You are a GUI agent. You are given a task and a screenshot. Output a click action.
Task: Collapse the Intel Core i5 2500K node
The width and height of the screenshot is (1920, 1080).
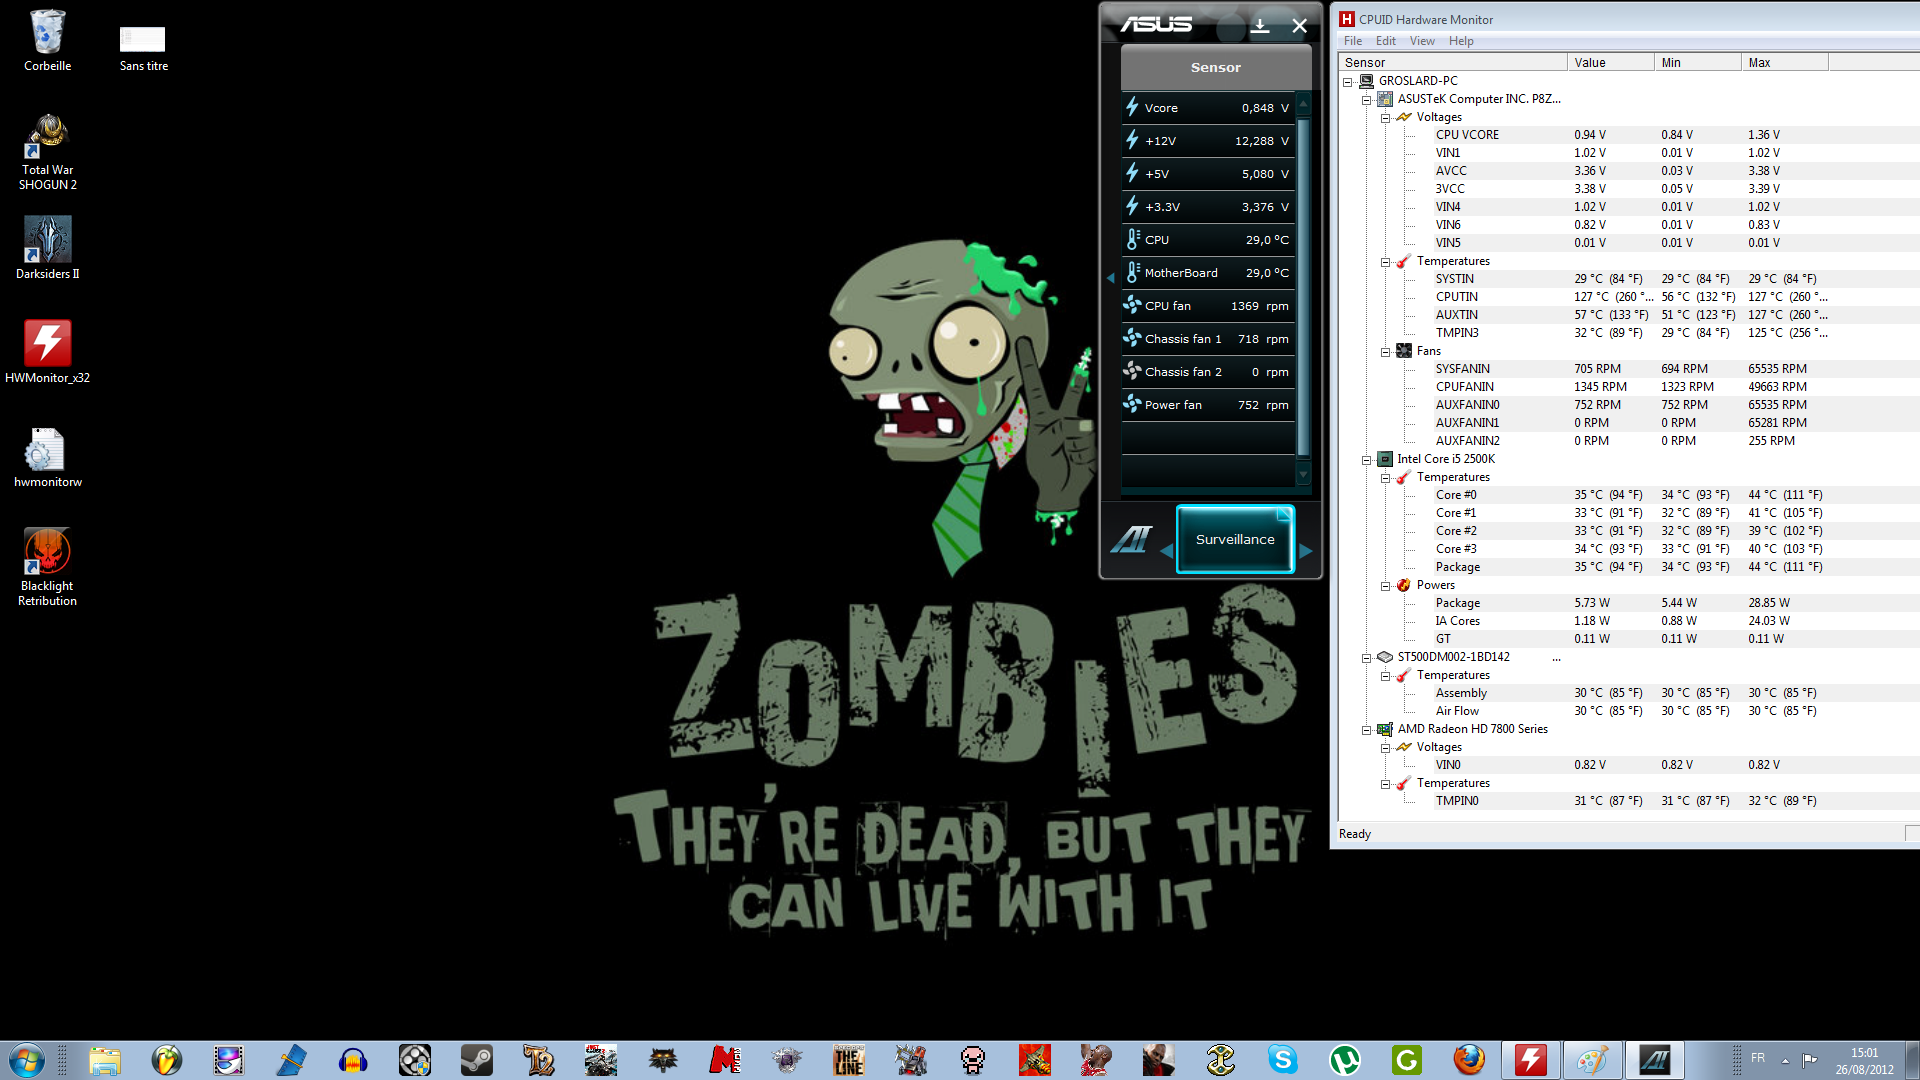(1366, 460)
